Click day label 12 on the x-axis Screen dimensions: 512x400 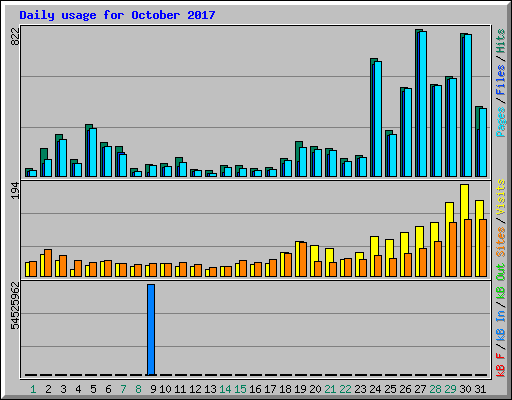click(195, 389)
